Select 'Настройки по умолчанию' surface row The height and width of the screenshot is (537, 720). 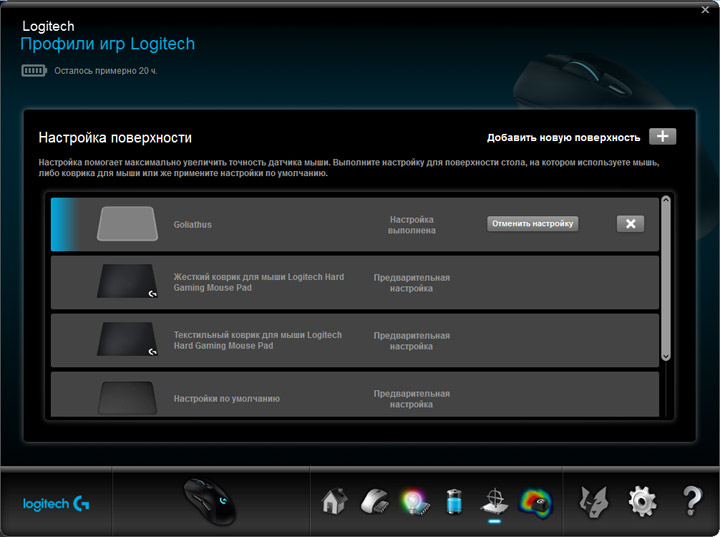[354, 395]
